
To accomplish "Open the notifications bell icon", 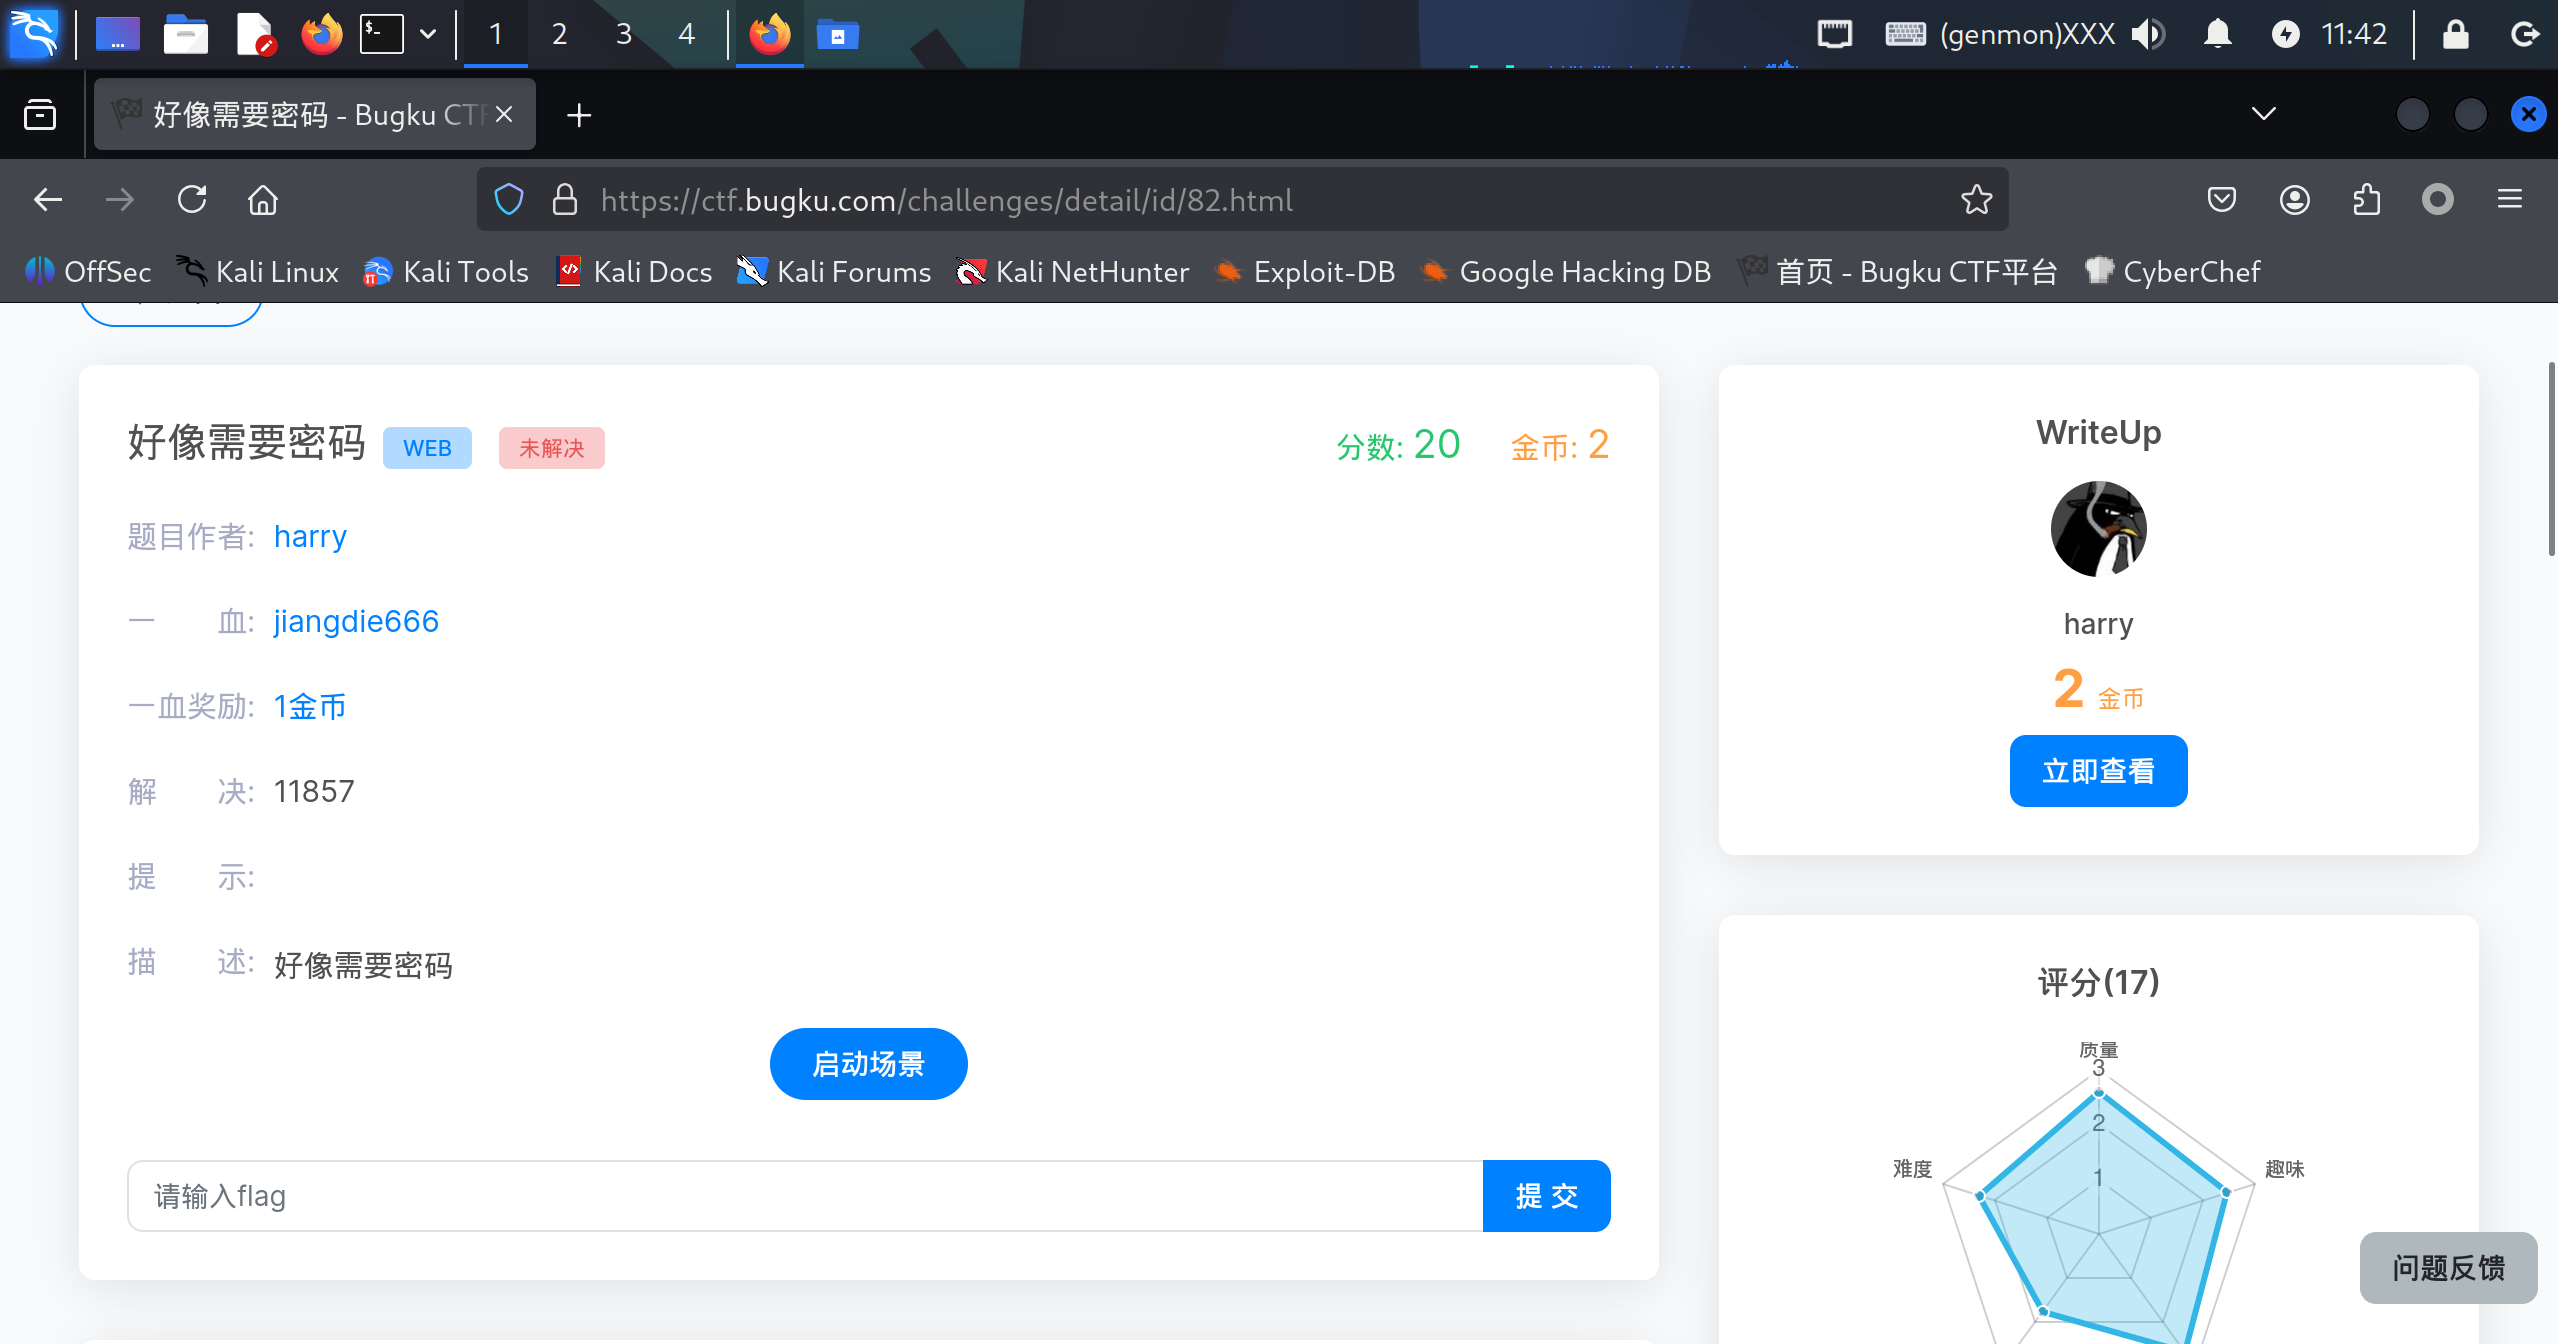I will 2218,34.
